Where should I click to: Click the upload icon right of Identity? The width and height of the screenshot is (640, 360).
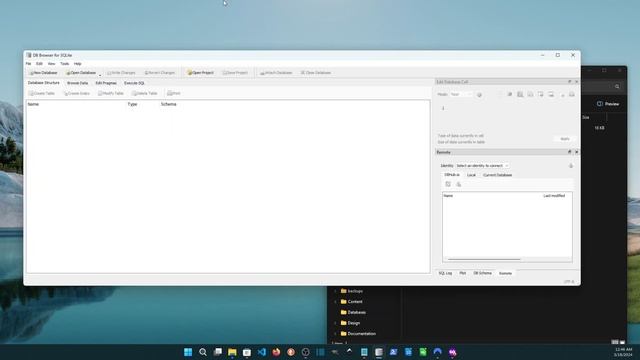[571, 166]
